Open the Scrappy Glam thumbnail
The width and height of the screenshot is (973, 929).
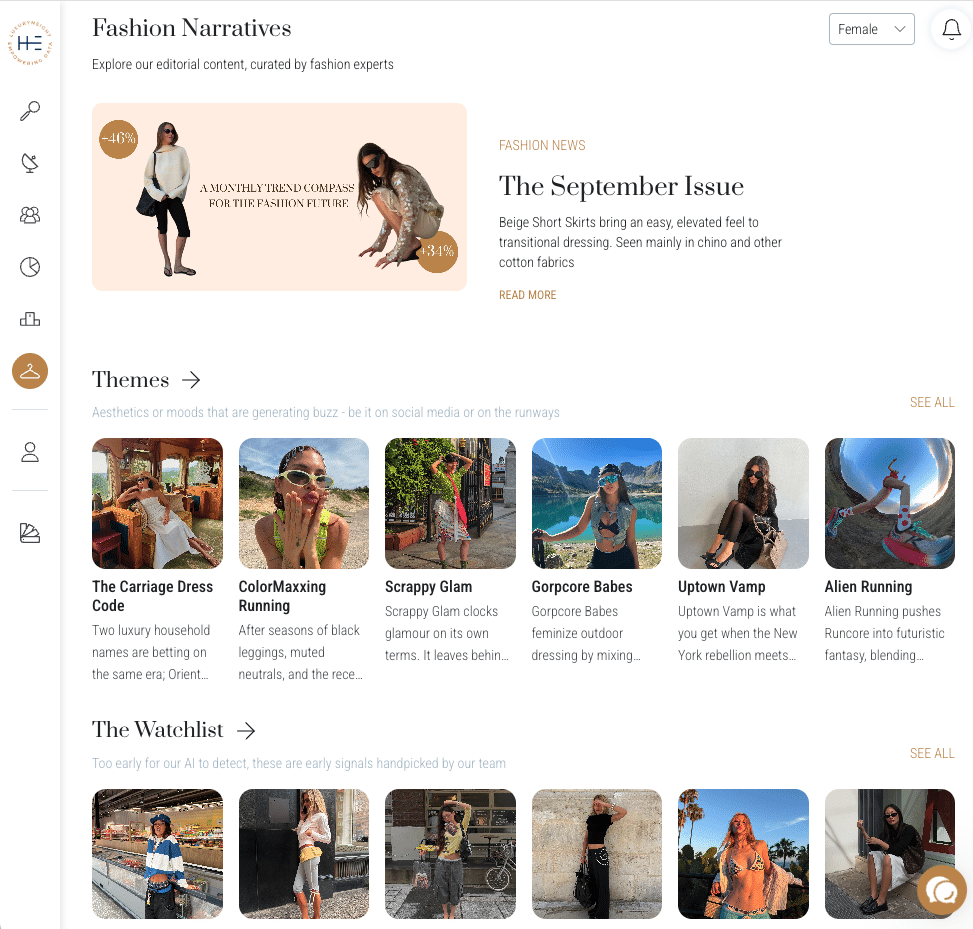click(x=450, y=503)
